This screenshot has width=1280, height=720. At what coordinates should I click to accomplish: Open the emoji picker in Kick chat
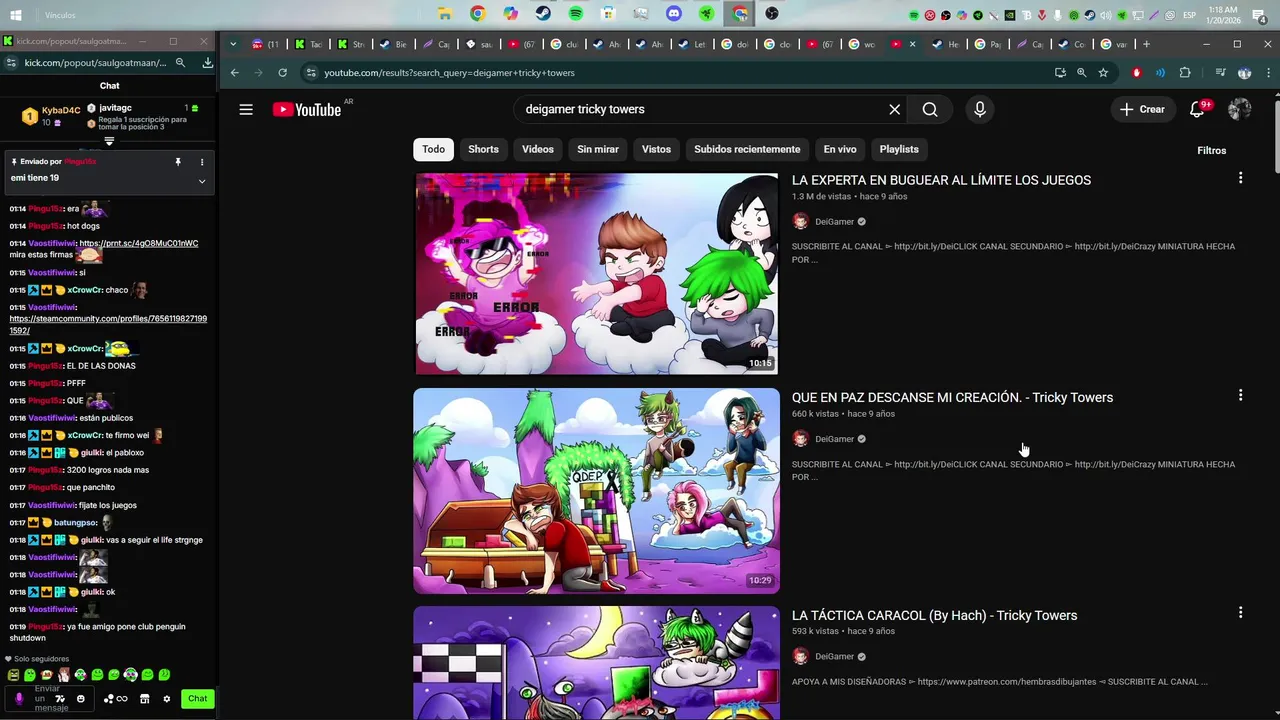click(81, 698)
